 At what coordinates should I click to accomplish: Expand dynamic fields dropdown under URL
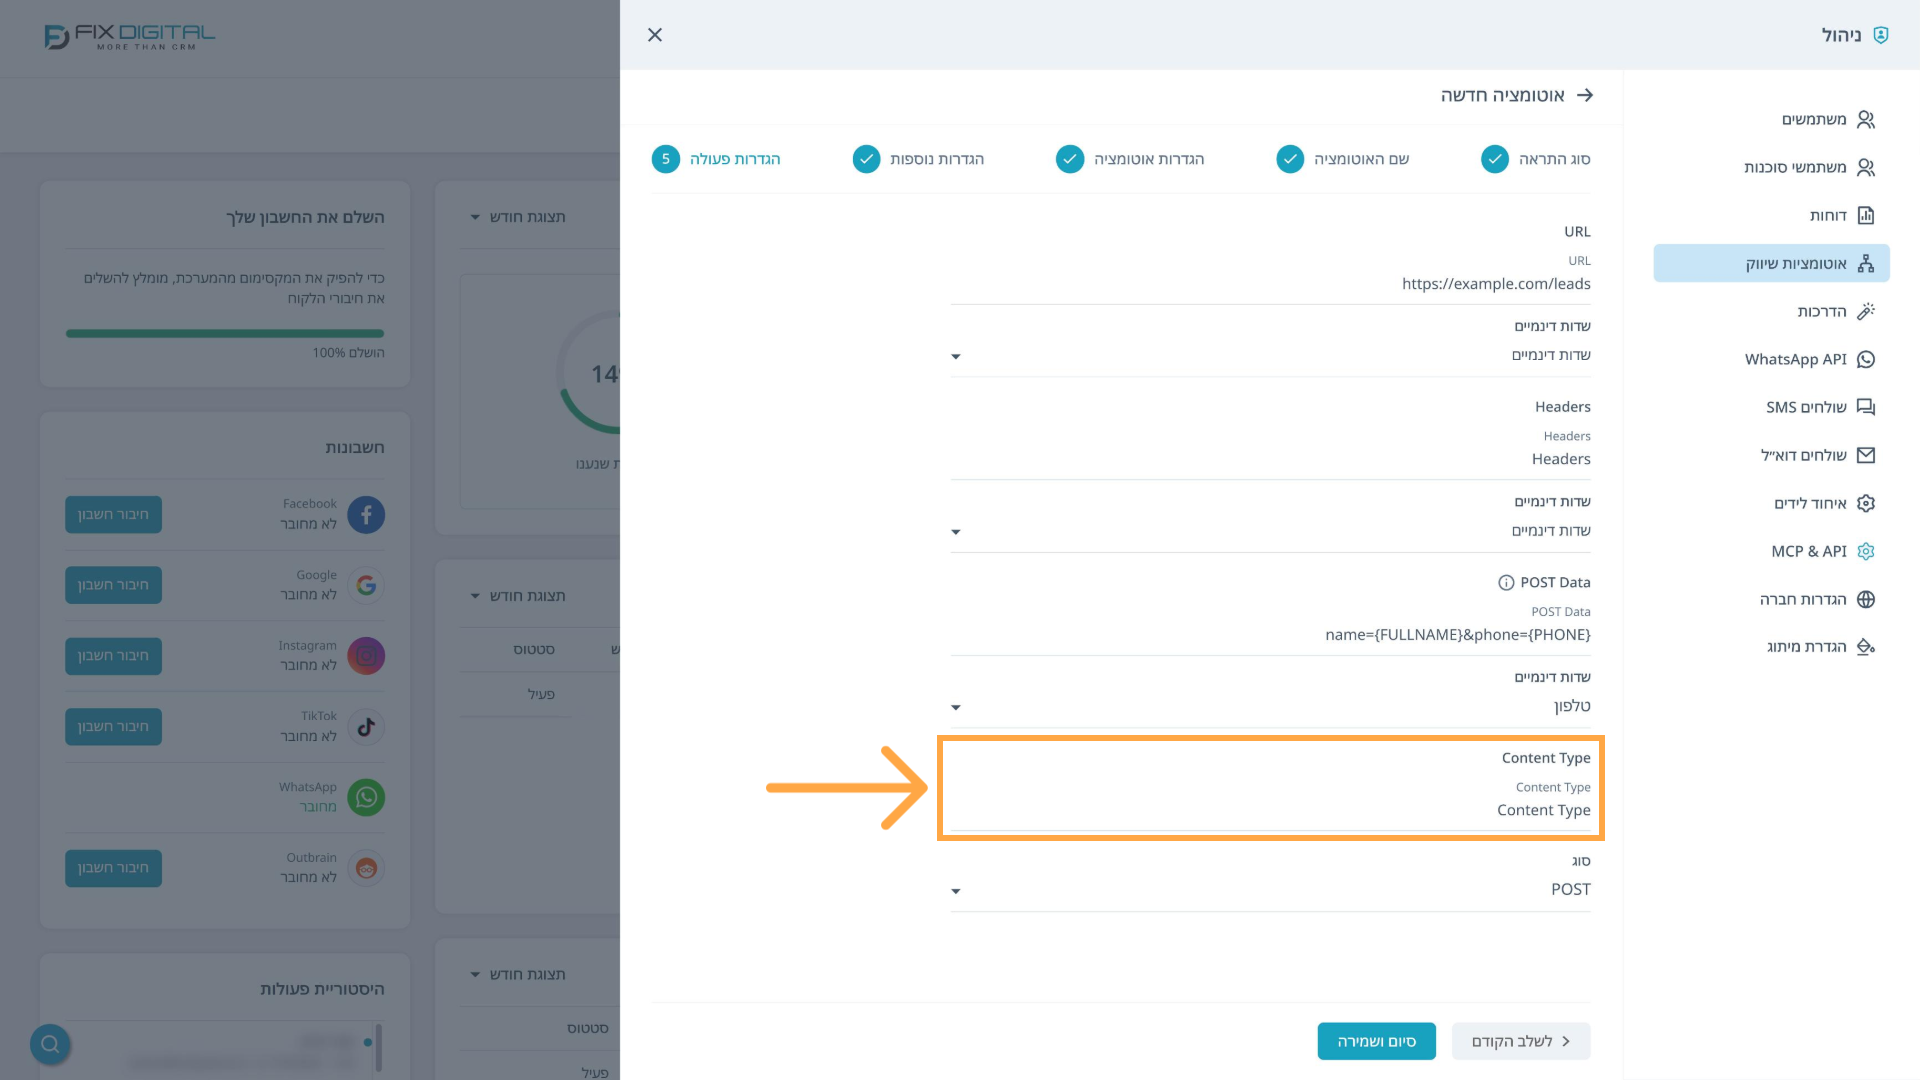[x=1270, y=355]
